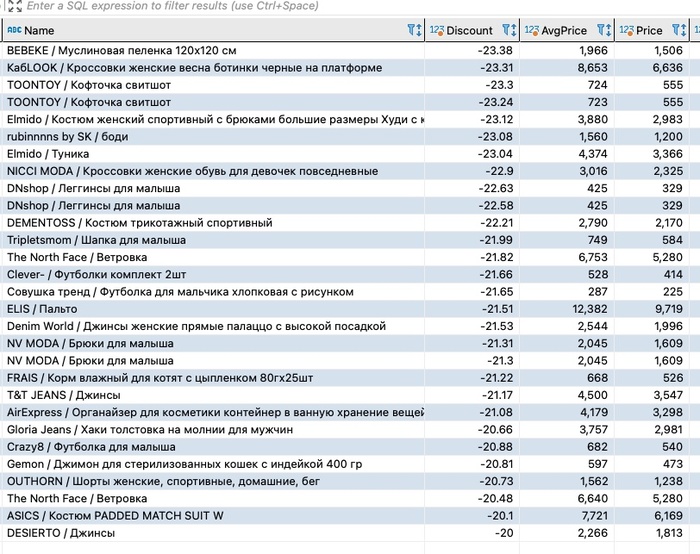Open the filter/sort icon in Discount column
This screenshot has height=554, width=700.
click(x=509, y=30)
